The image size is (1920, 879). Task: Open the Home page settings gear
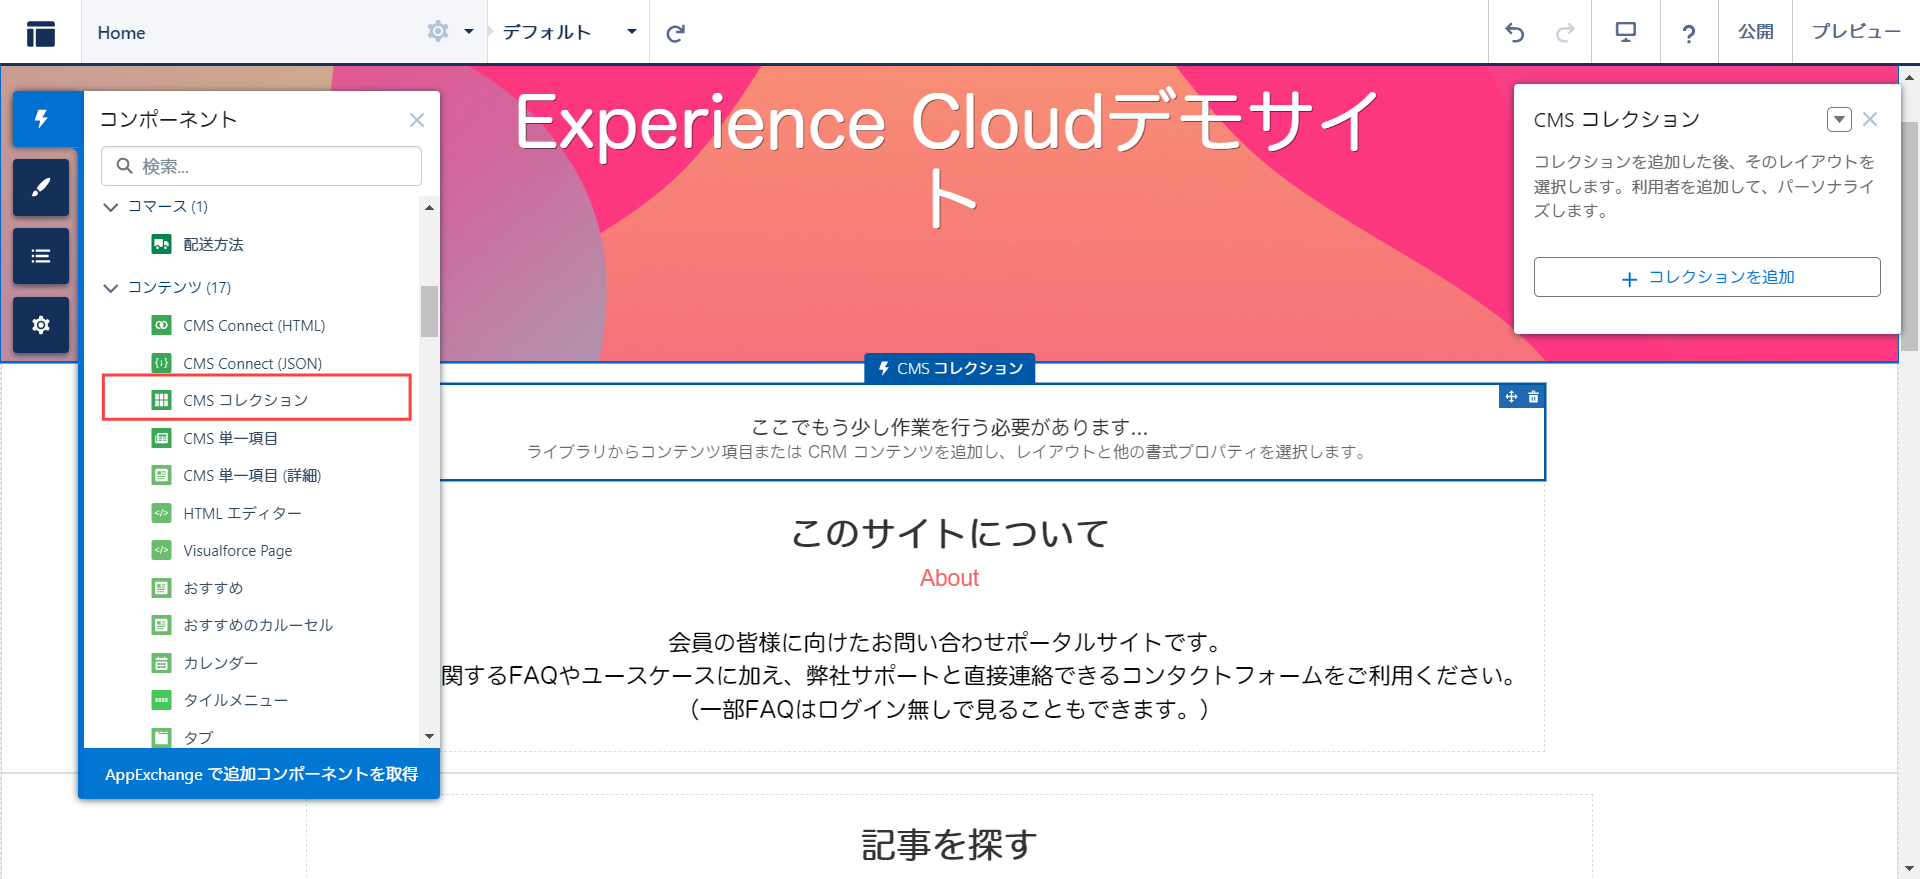(438, 31)
